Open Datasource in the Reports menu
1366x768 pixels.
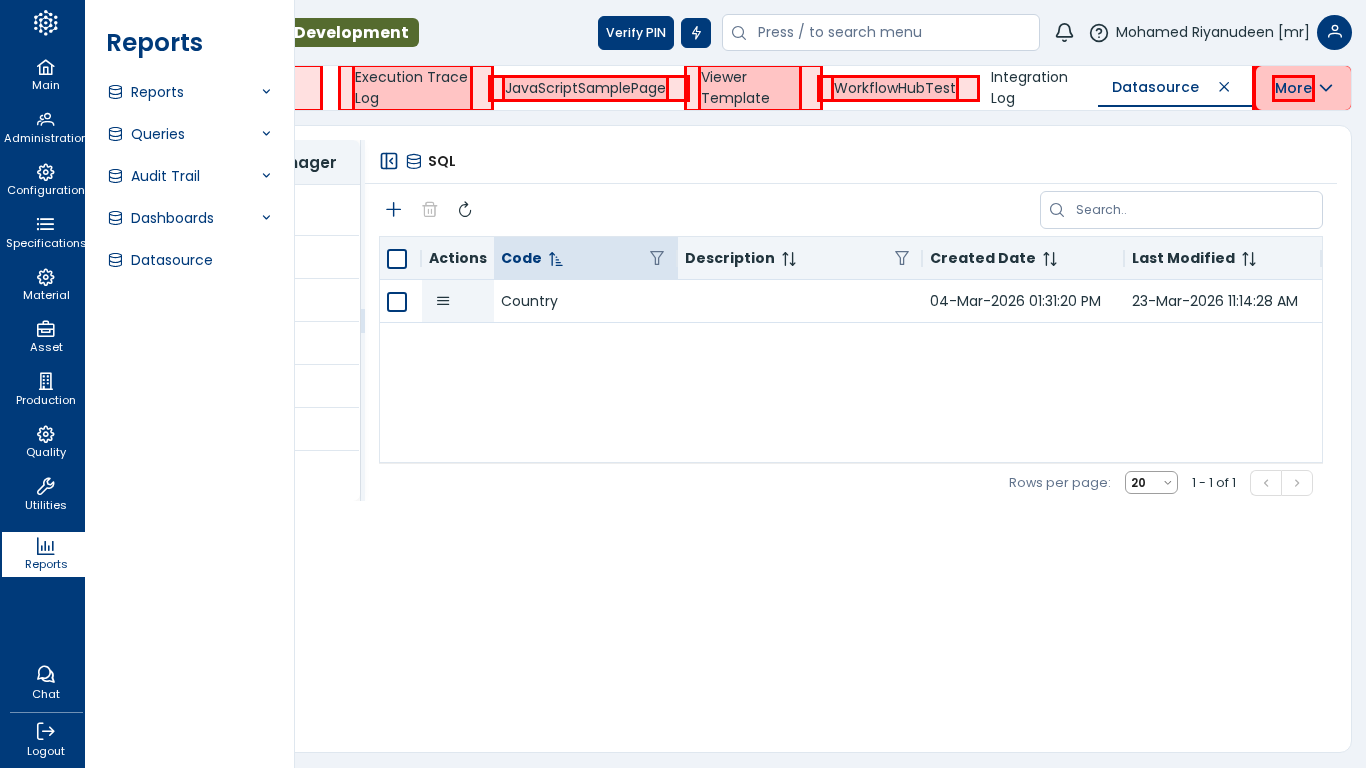[171, 260]
